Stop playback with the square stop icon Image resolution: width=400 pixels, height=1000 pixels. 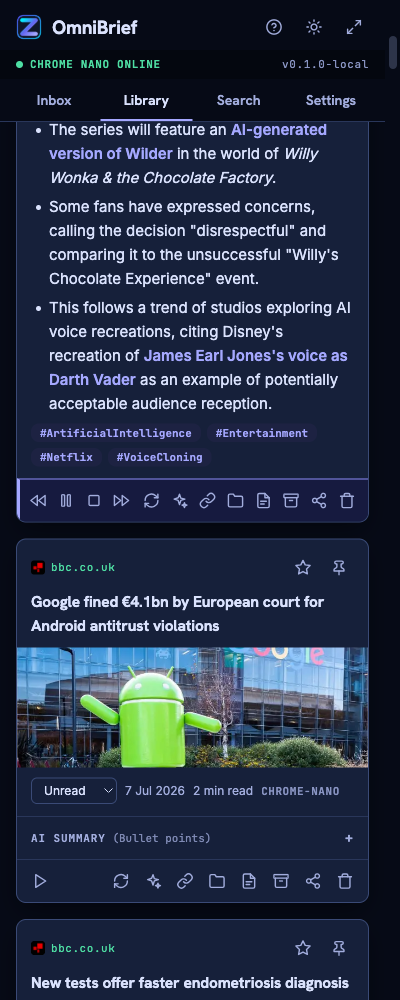94,501
